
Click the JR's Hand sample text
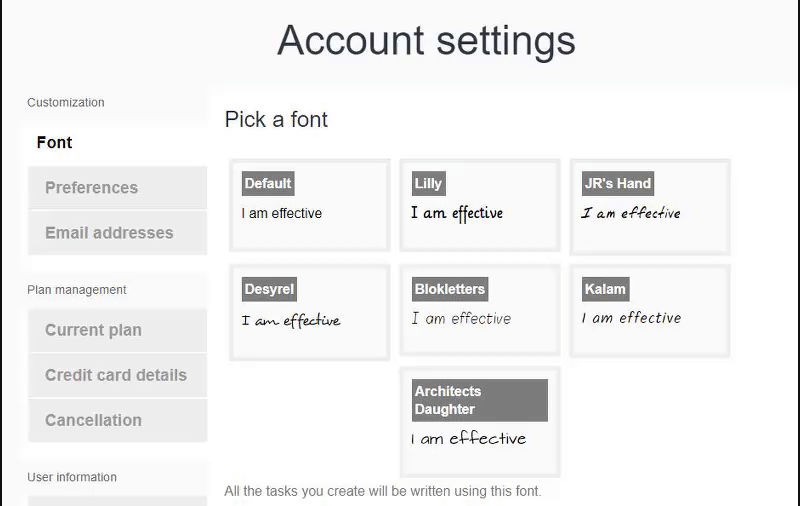pyautogui.click(x=631, y=213)
